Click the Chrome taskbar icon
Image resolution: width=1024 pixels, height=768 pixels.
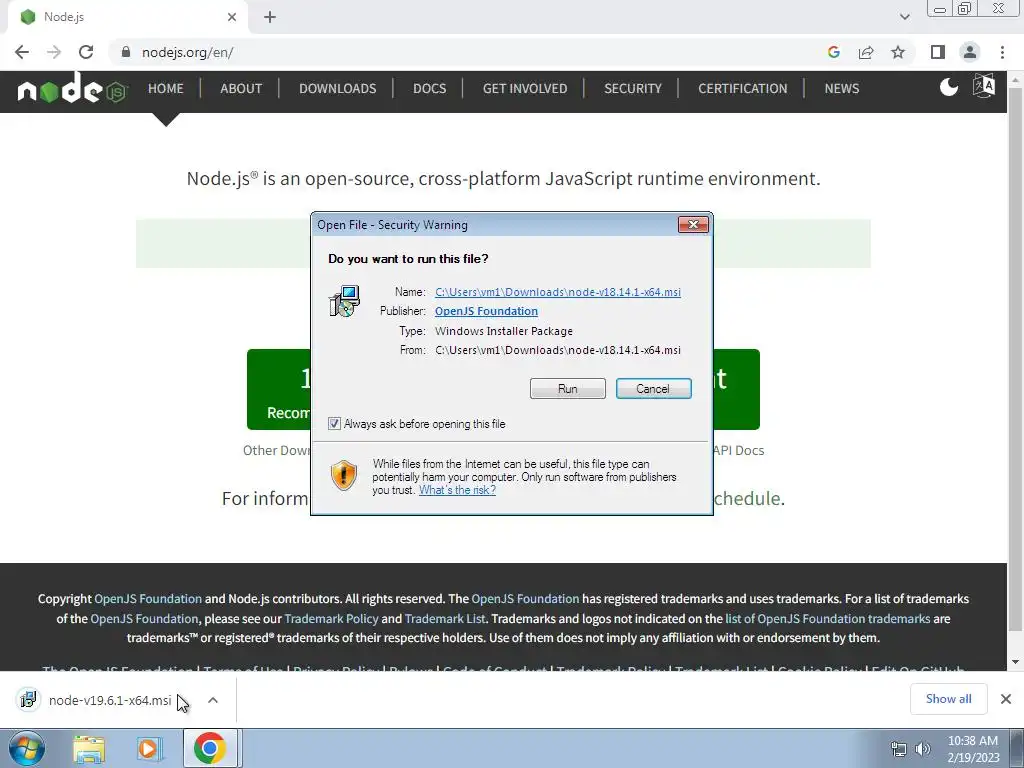tap(210, 748)
